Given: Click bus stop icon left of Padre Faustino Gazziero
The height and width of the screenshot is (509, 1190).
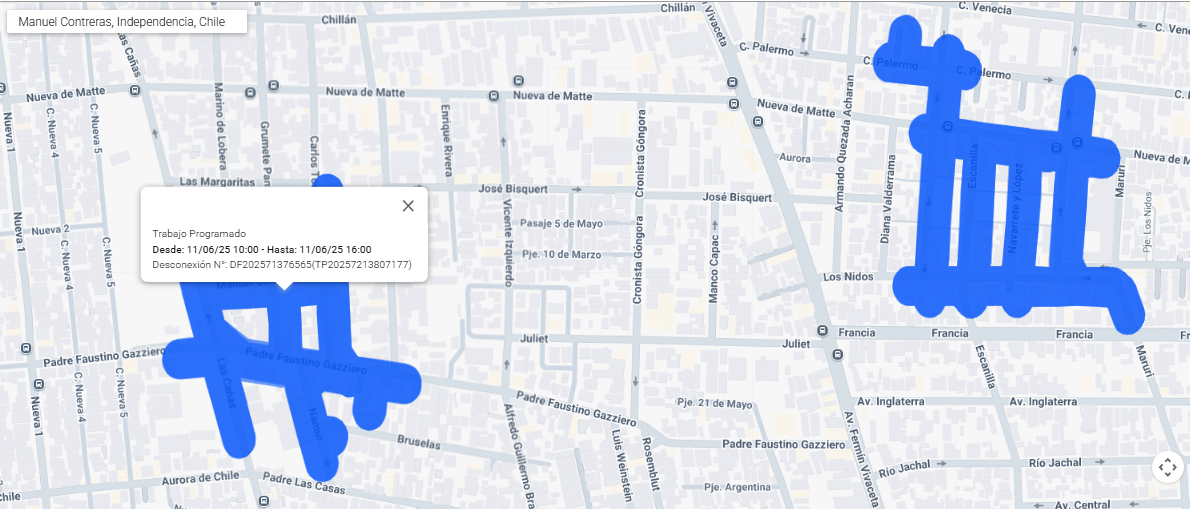Looking at the screenshot, I should (x=27, y=348).
